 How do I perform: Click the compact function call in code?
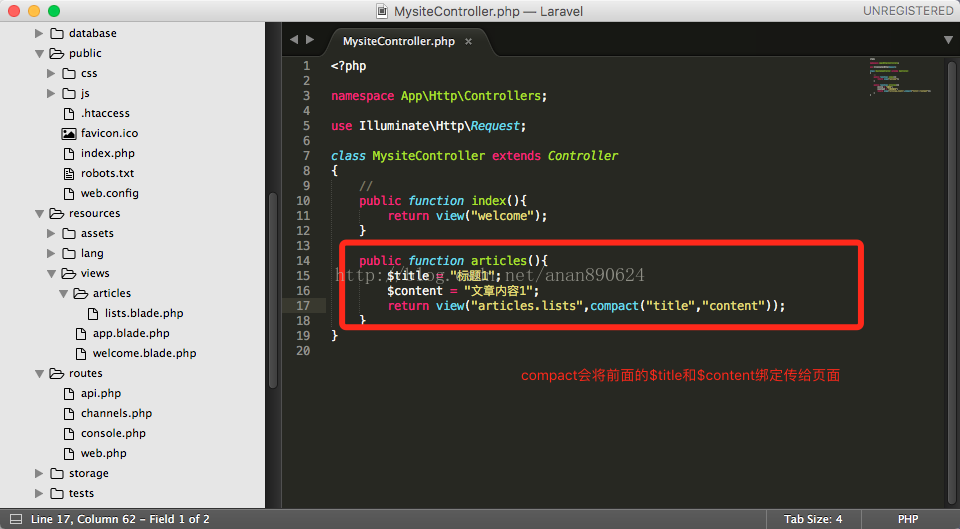click(x=614, y=306)
